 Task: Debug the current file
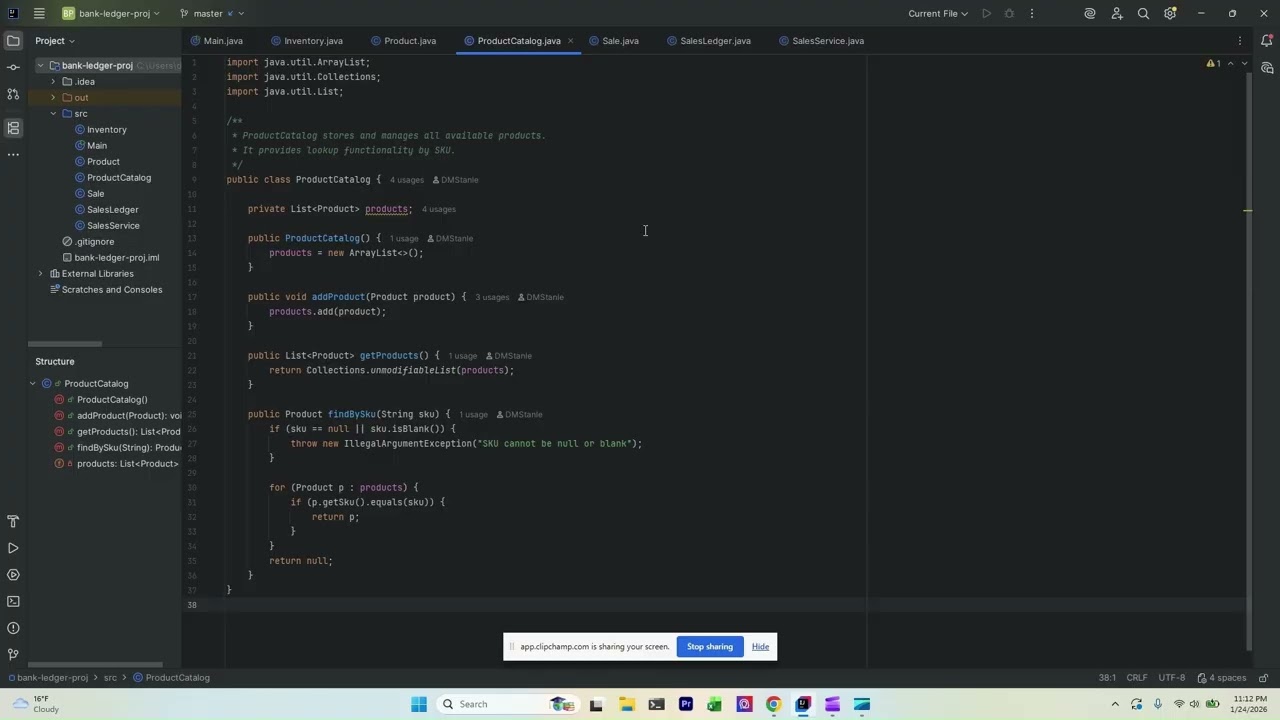[x=1009, y=13]
